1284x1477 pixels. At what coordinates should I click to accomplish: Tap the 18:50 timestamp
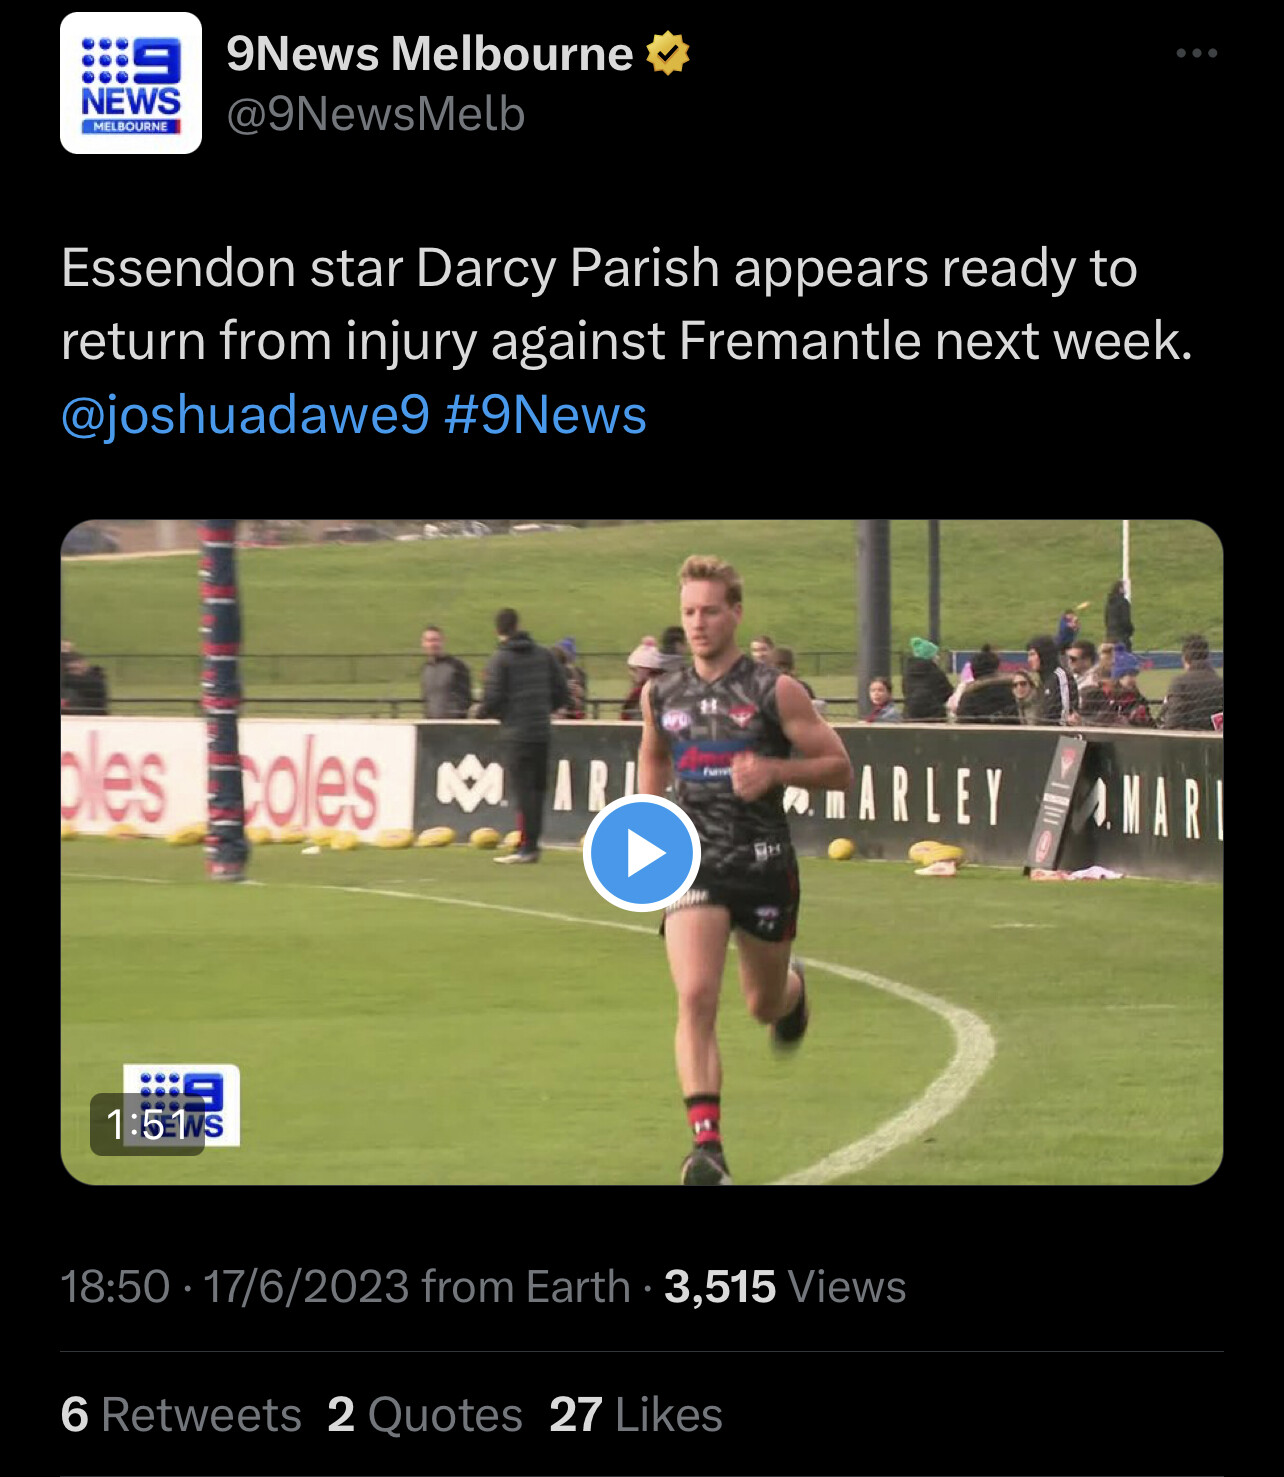[115, 1286]
